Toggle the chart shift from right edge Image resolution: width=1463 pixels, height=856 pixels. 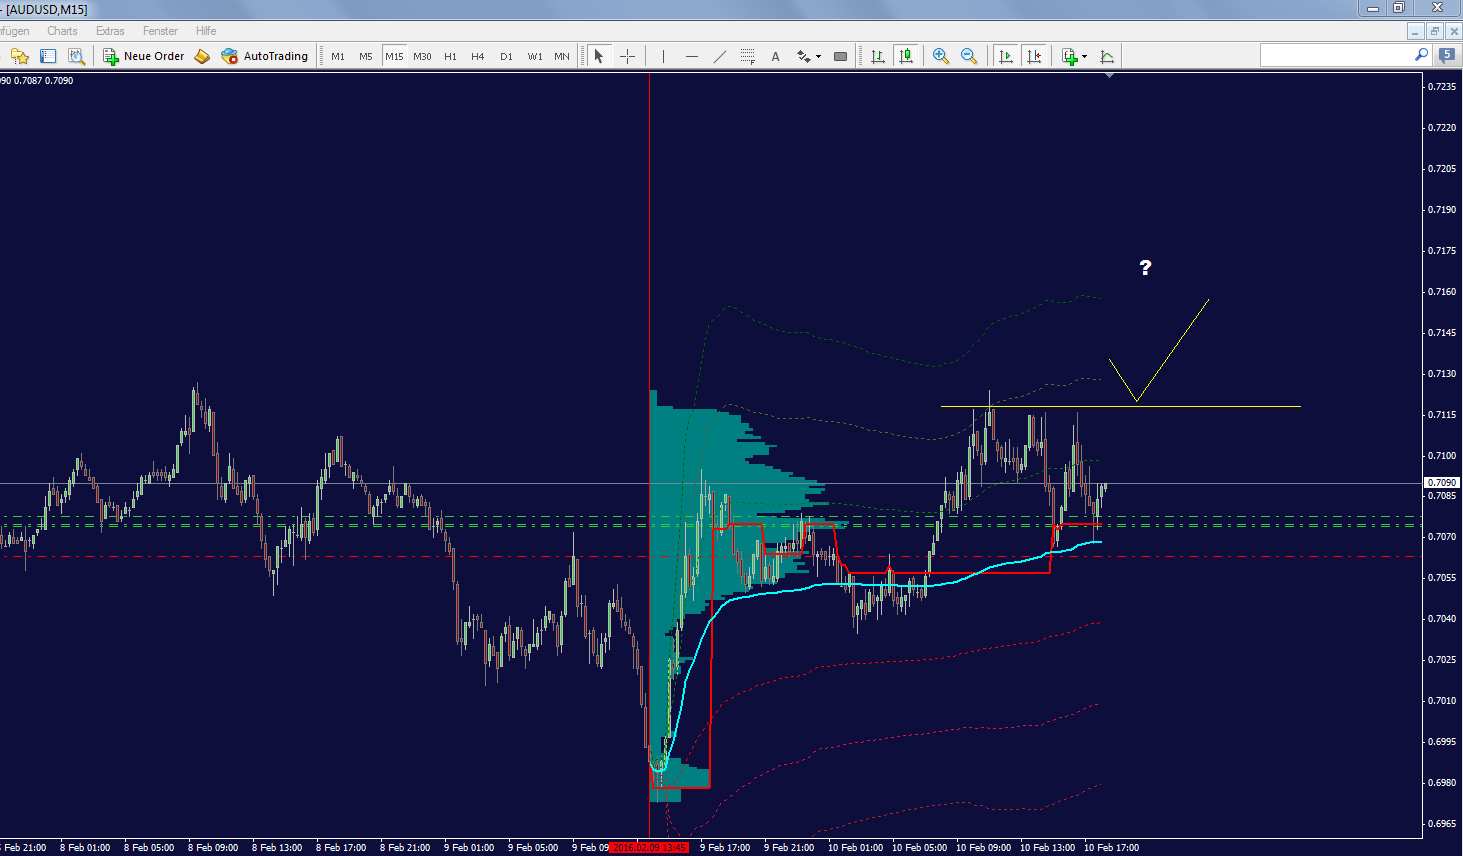[1035, 56]
